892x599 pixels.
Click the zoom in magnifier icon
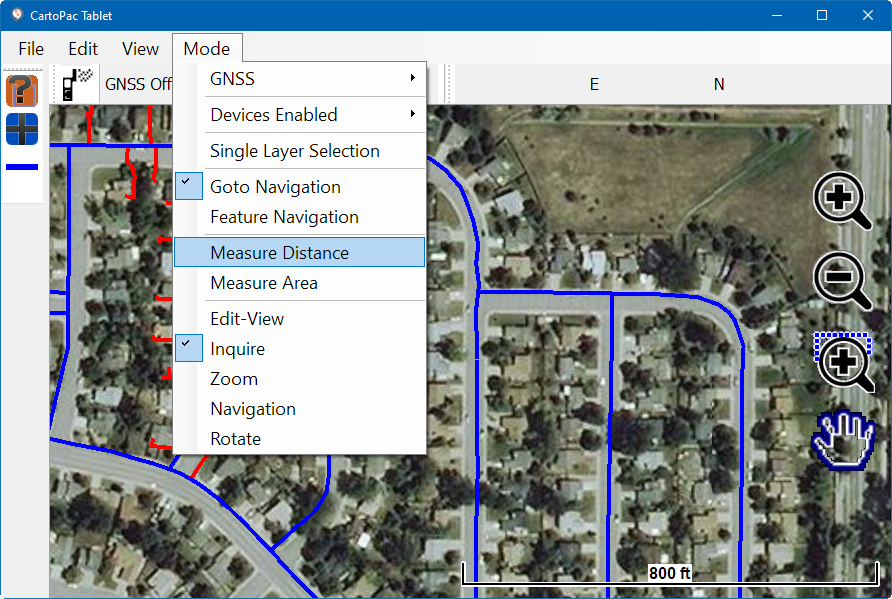844,201
